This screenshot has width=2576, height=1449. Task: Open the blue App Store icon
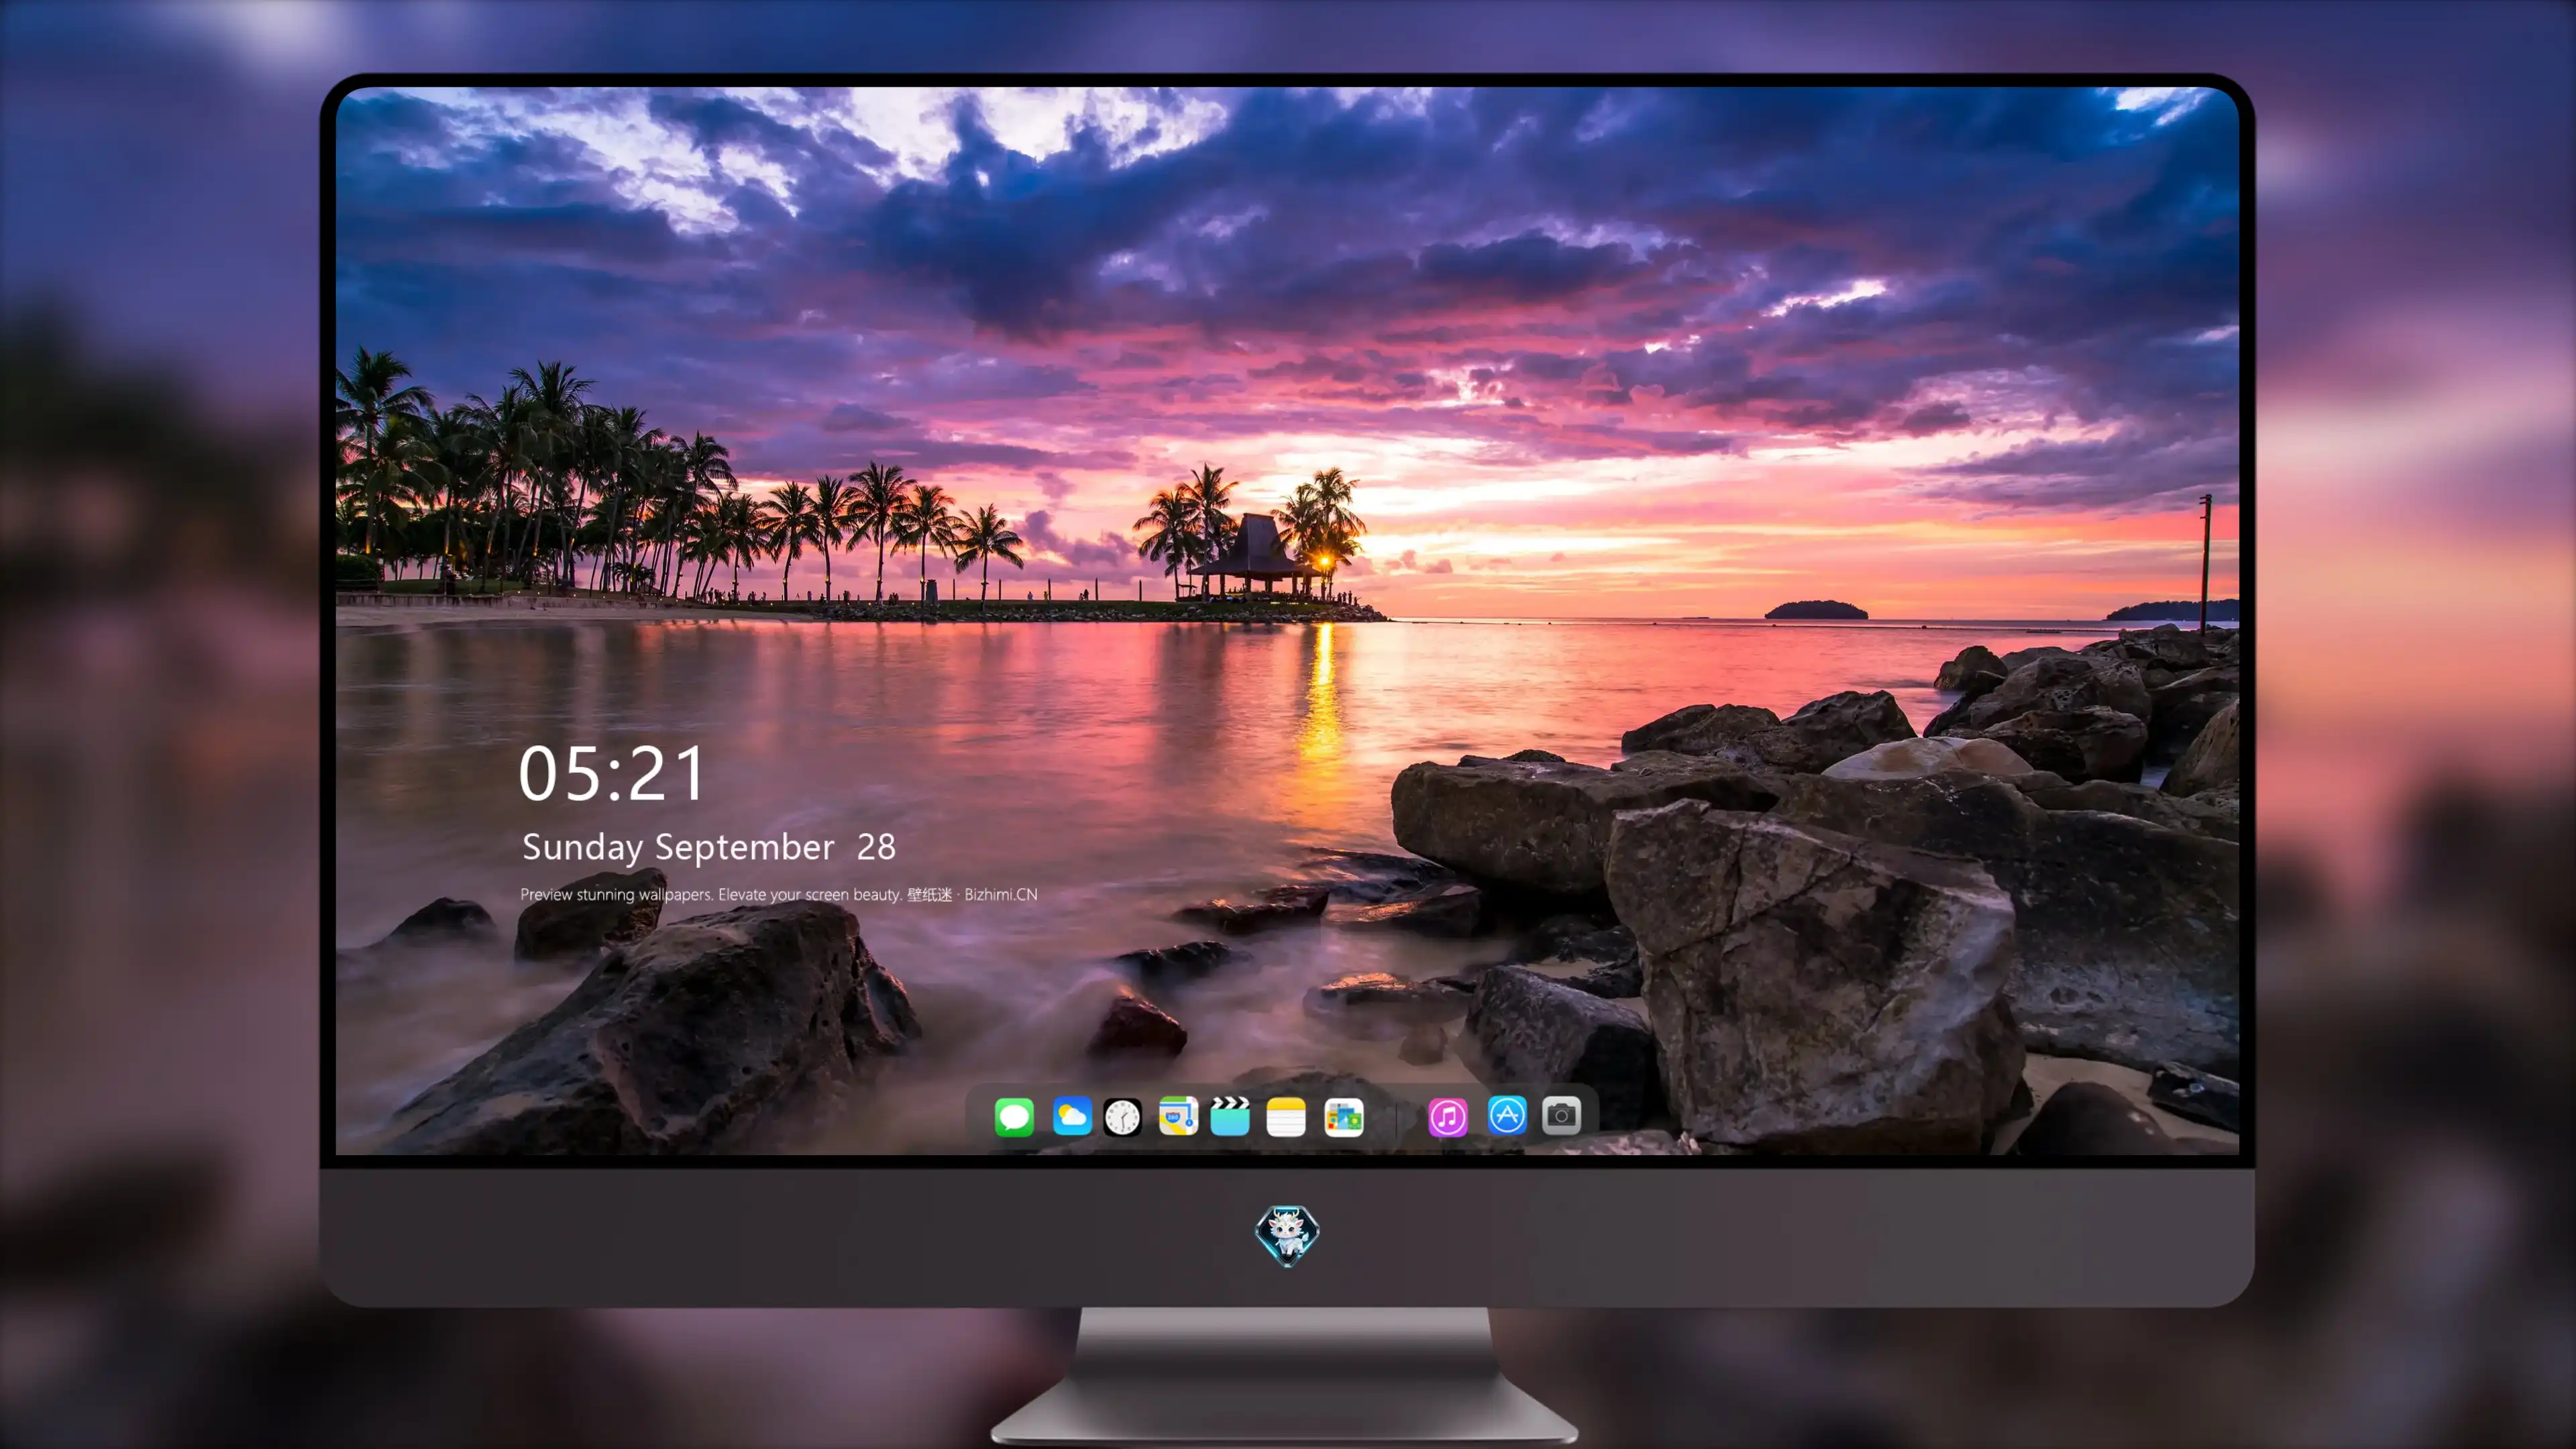click(1507, 1115)
